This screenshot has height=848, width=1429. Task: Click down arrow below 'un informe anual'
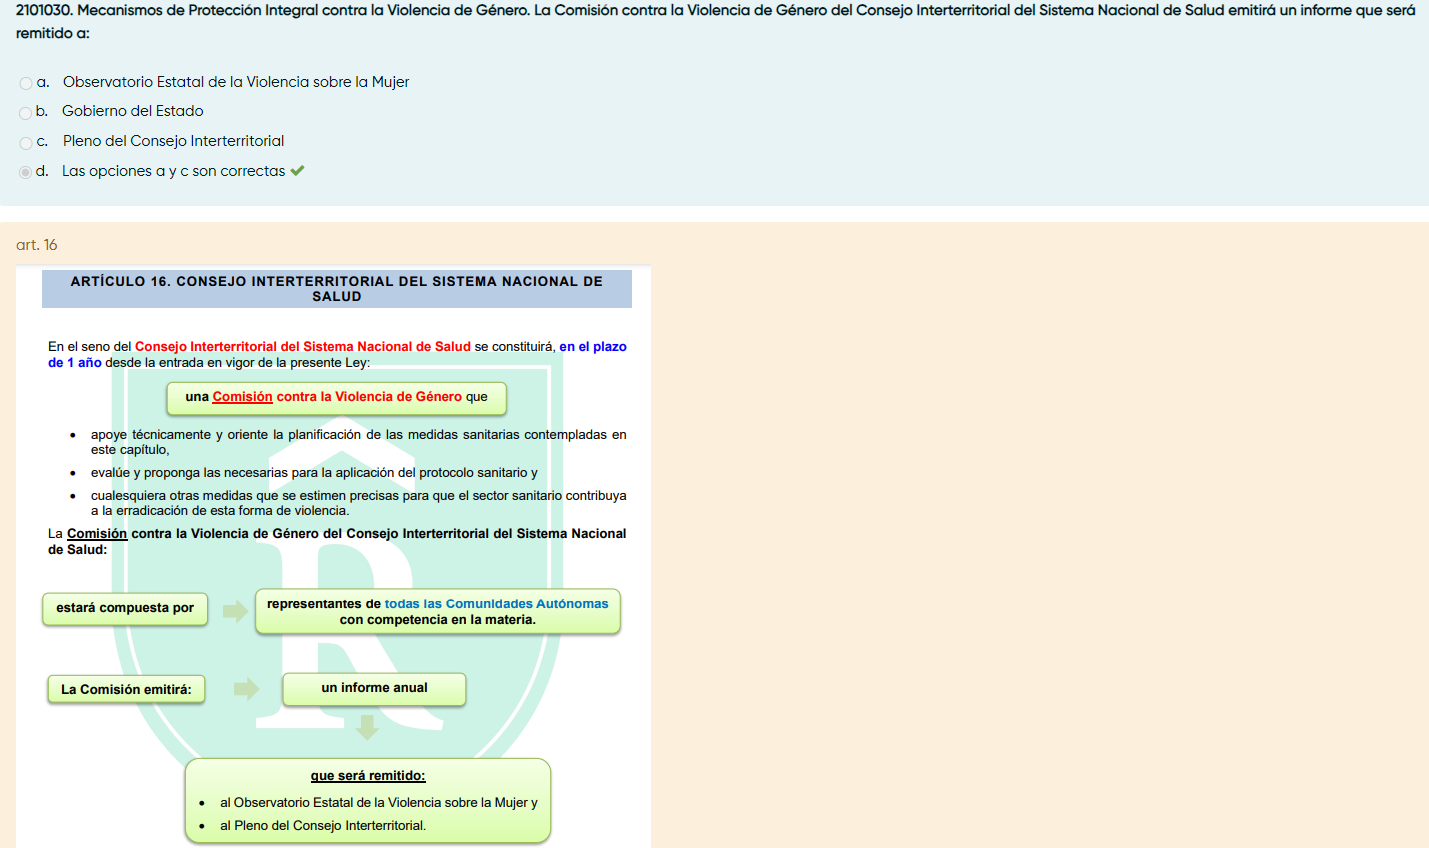(367, 727)
